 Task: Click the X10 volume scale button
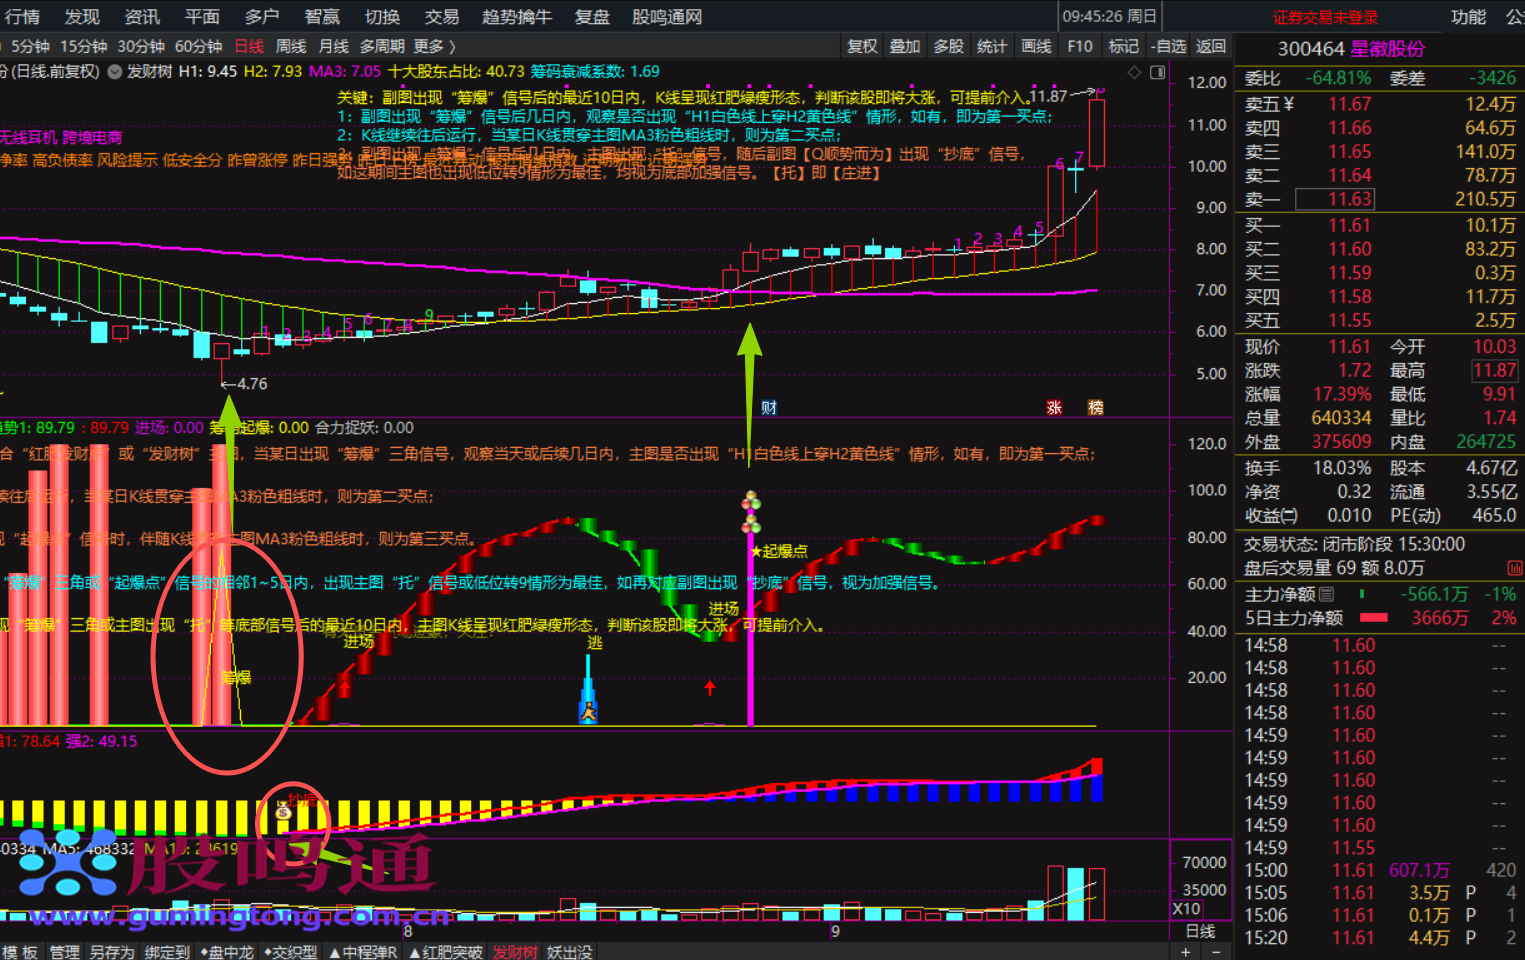tap(1186, 909)
